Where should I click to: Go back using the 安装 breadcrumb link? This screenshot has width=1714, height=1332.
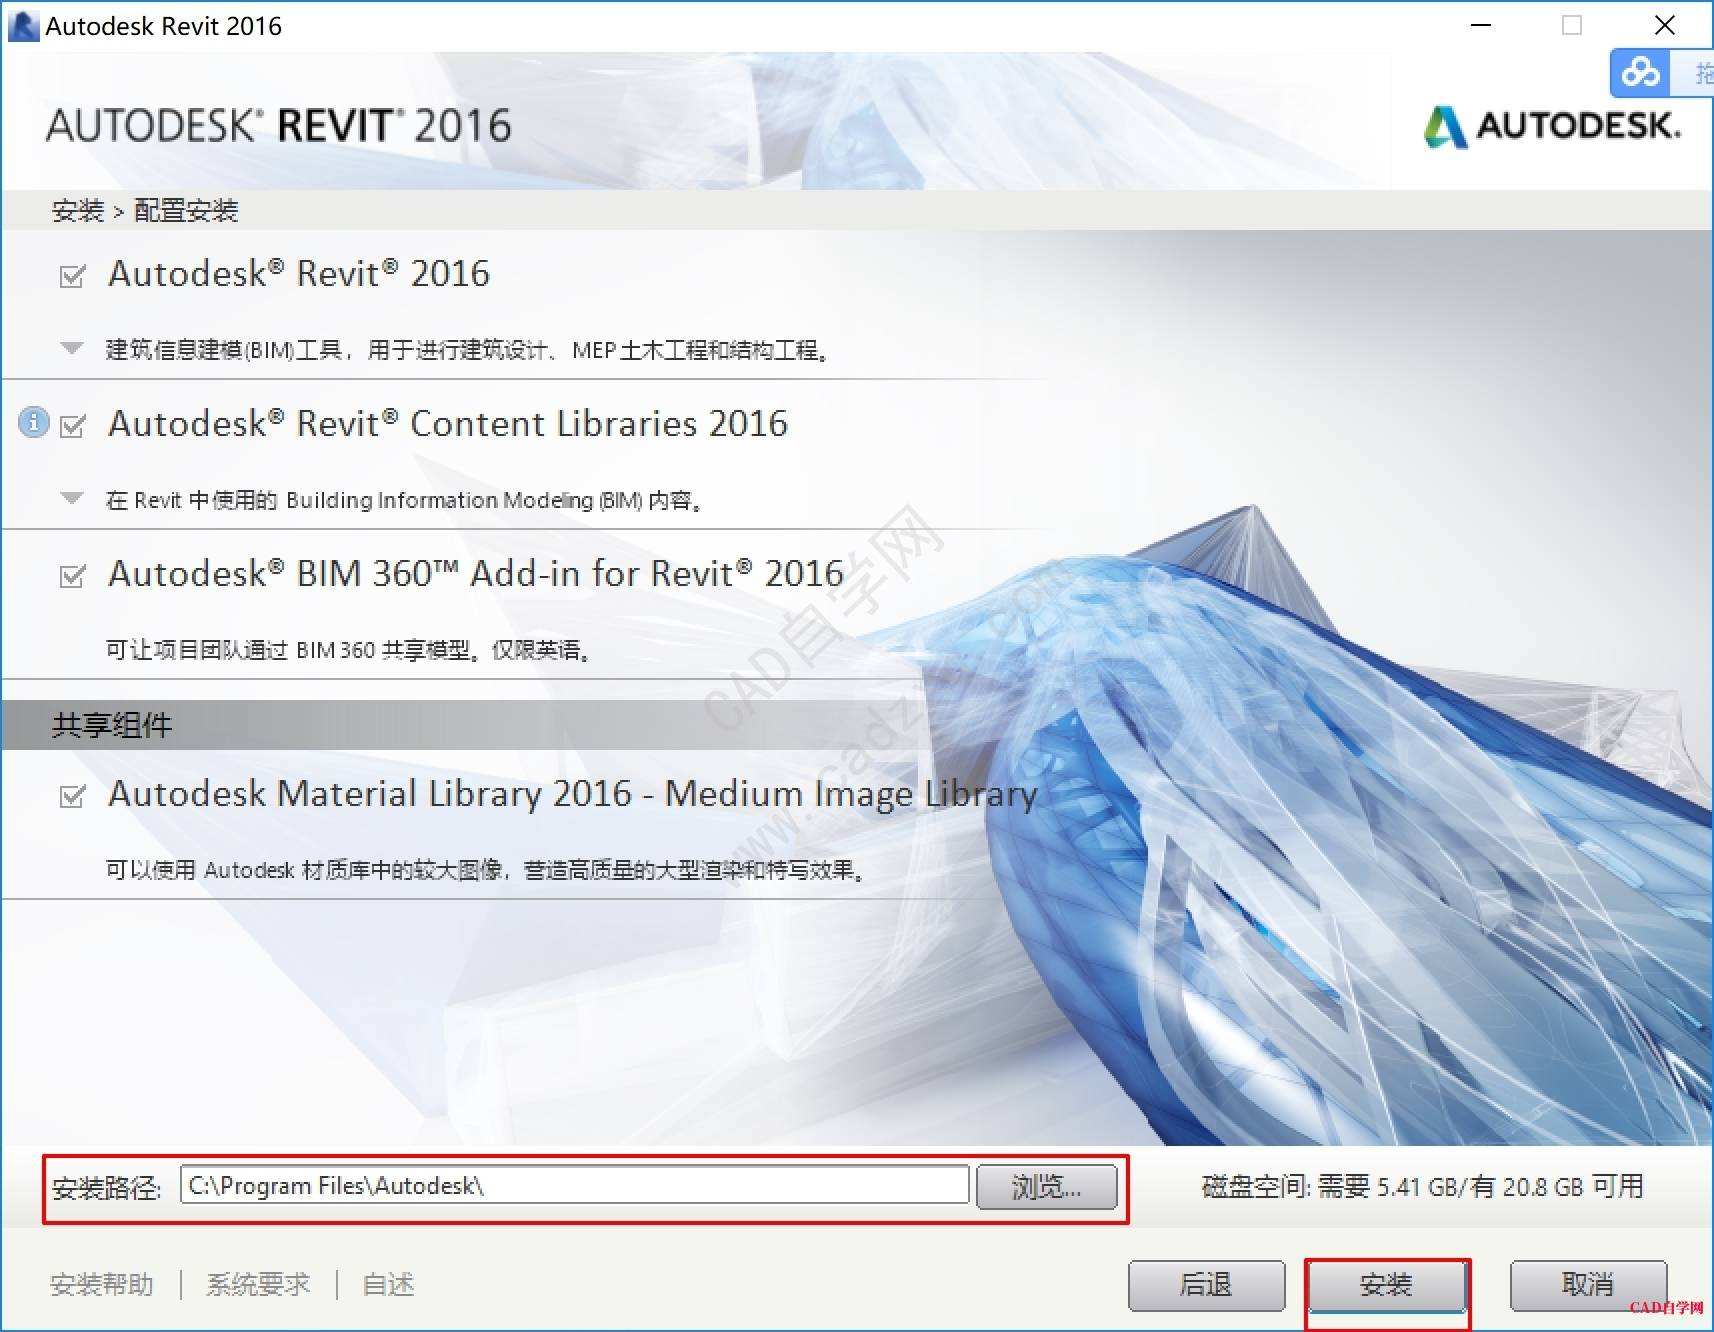pos(77,210)
